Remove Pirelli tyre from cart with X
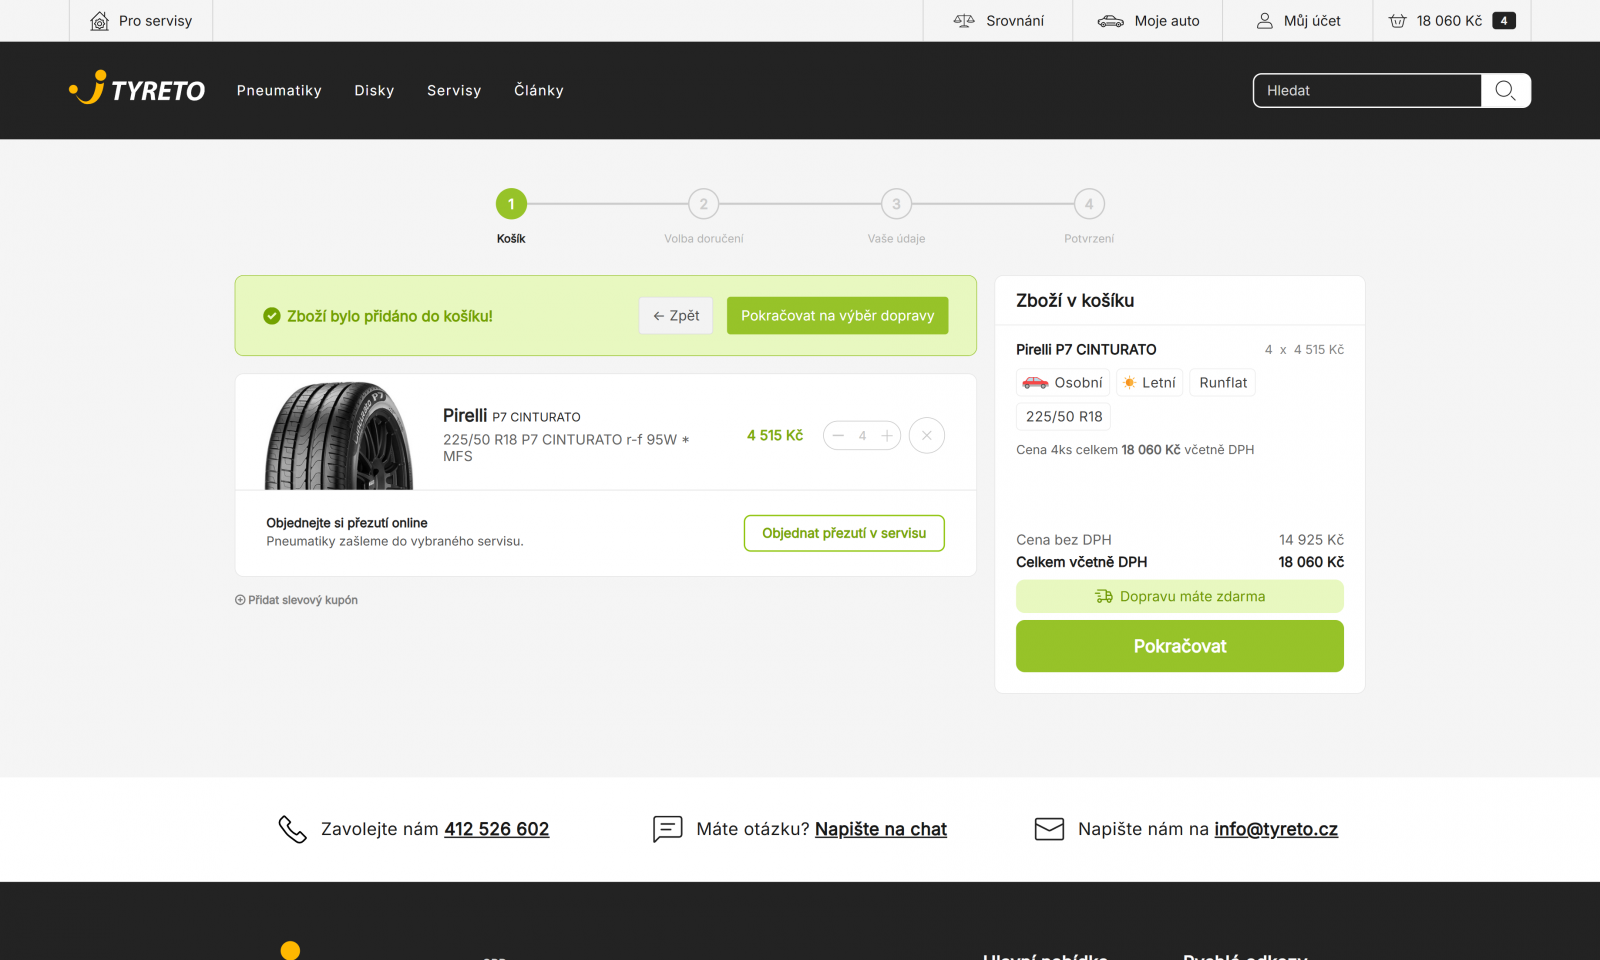1600x960 pixels. click(x=927, y=435)
